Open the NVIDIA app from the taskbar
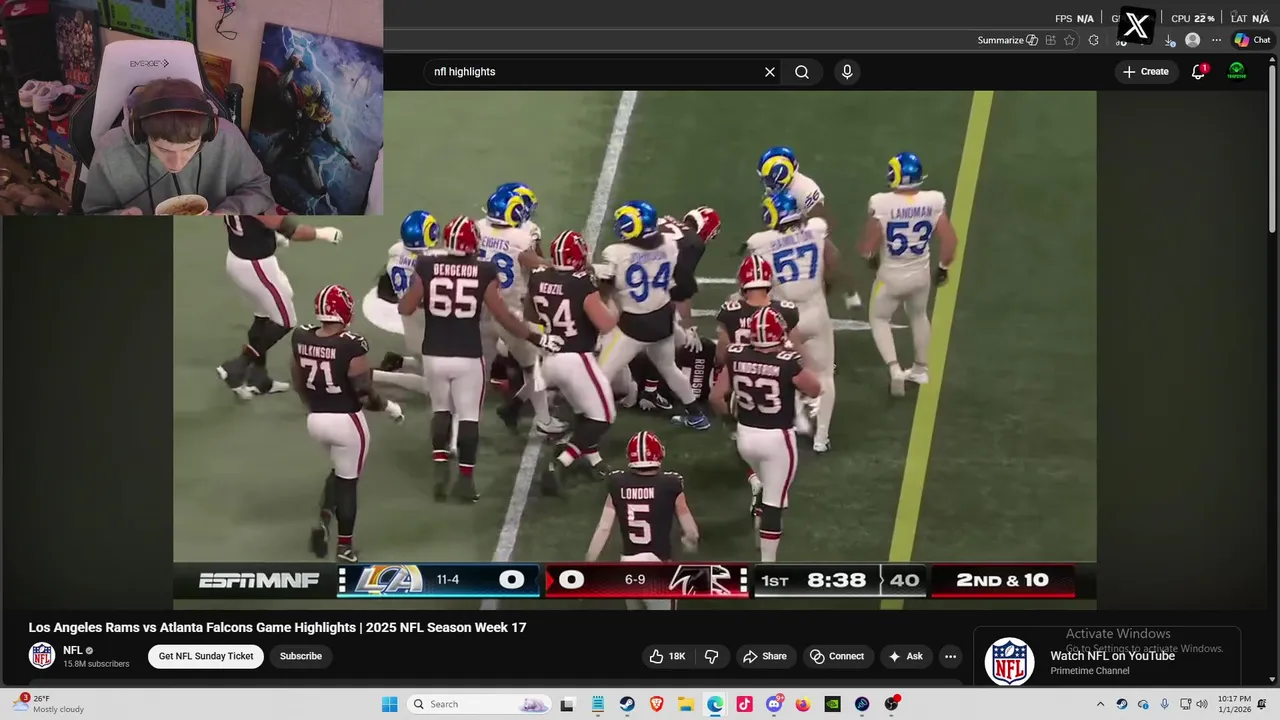 (832, 704)
